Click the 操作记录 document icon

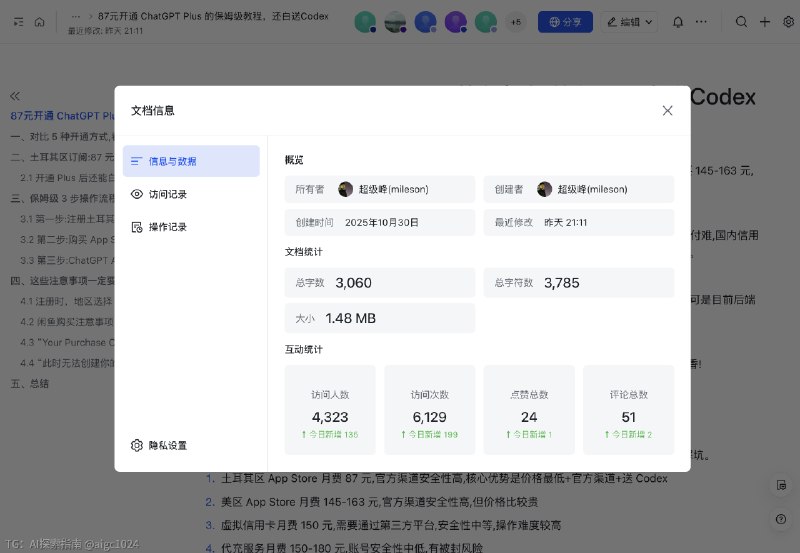[x=137, y=227]
